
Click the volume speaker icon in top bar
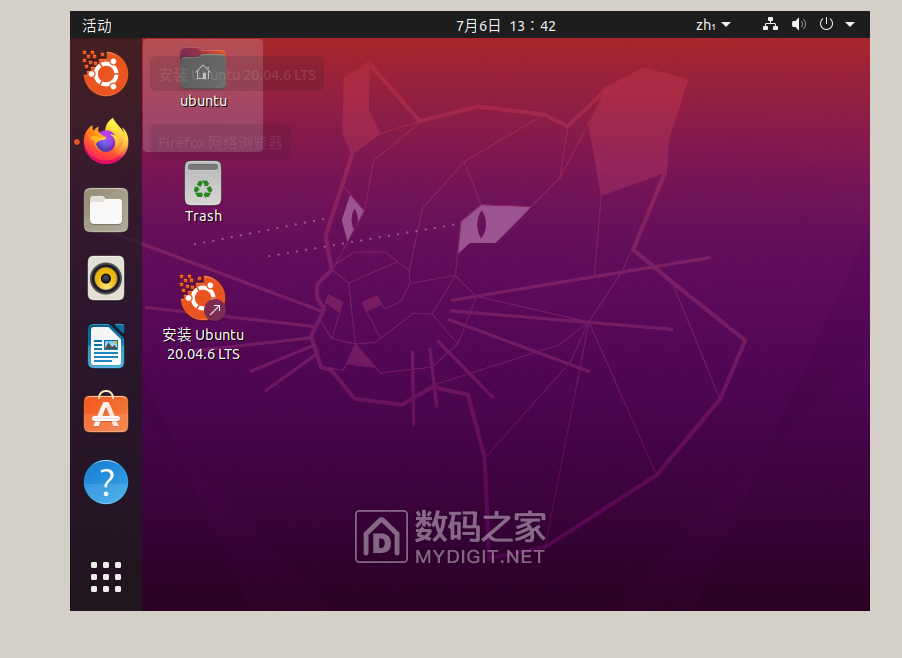[798, 24]
